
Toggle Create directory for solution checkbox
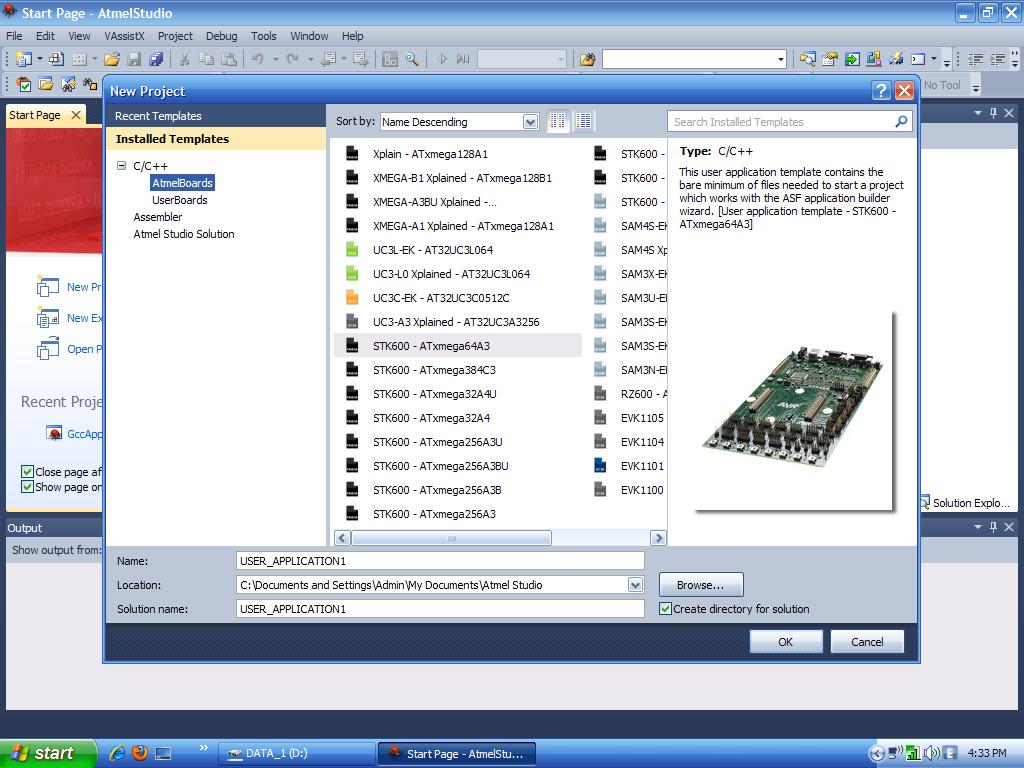click(x=666, y=609)
